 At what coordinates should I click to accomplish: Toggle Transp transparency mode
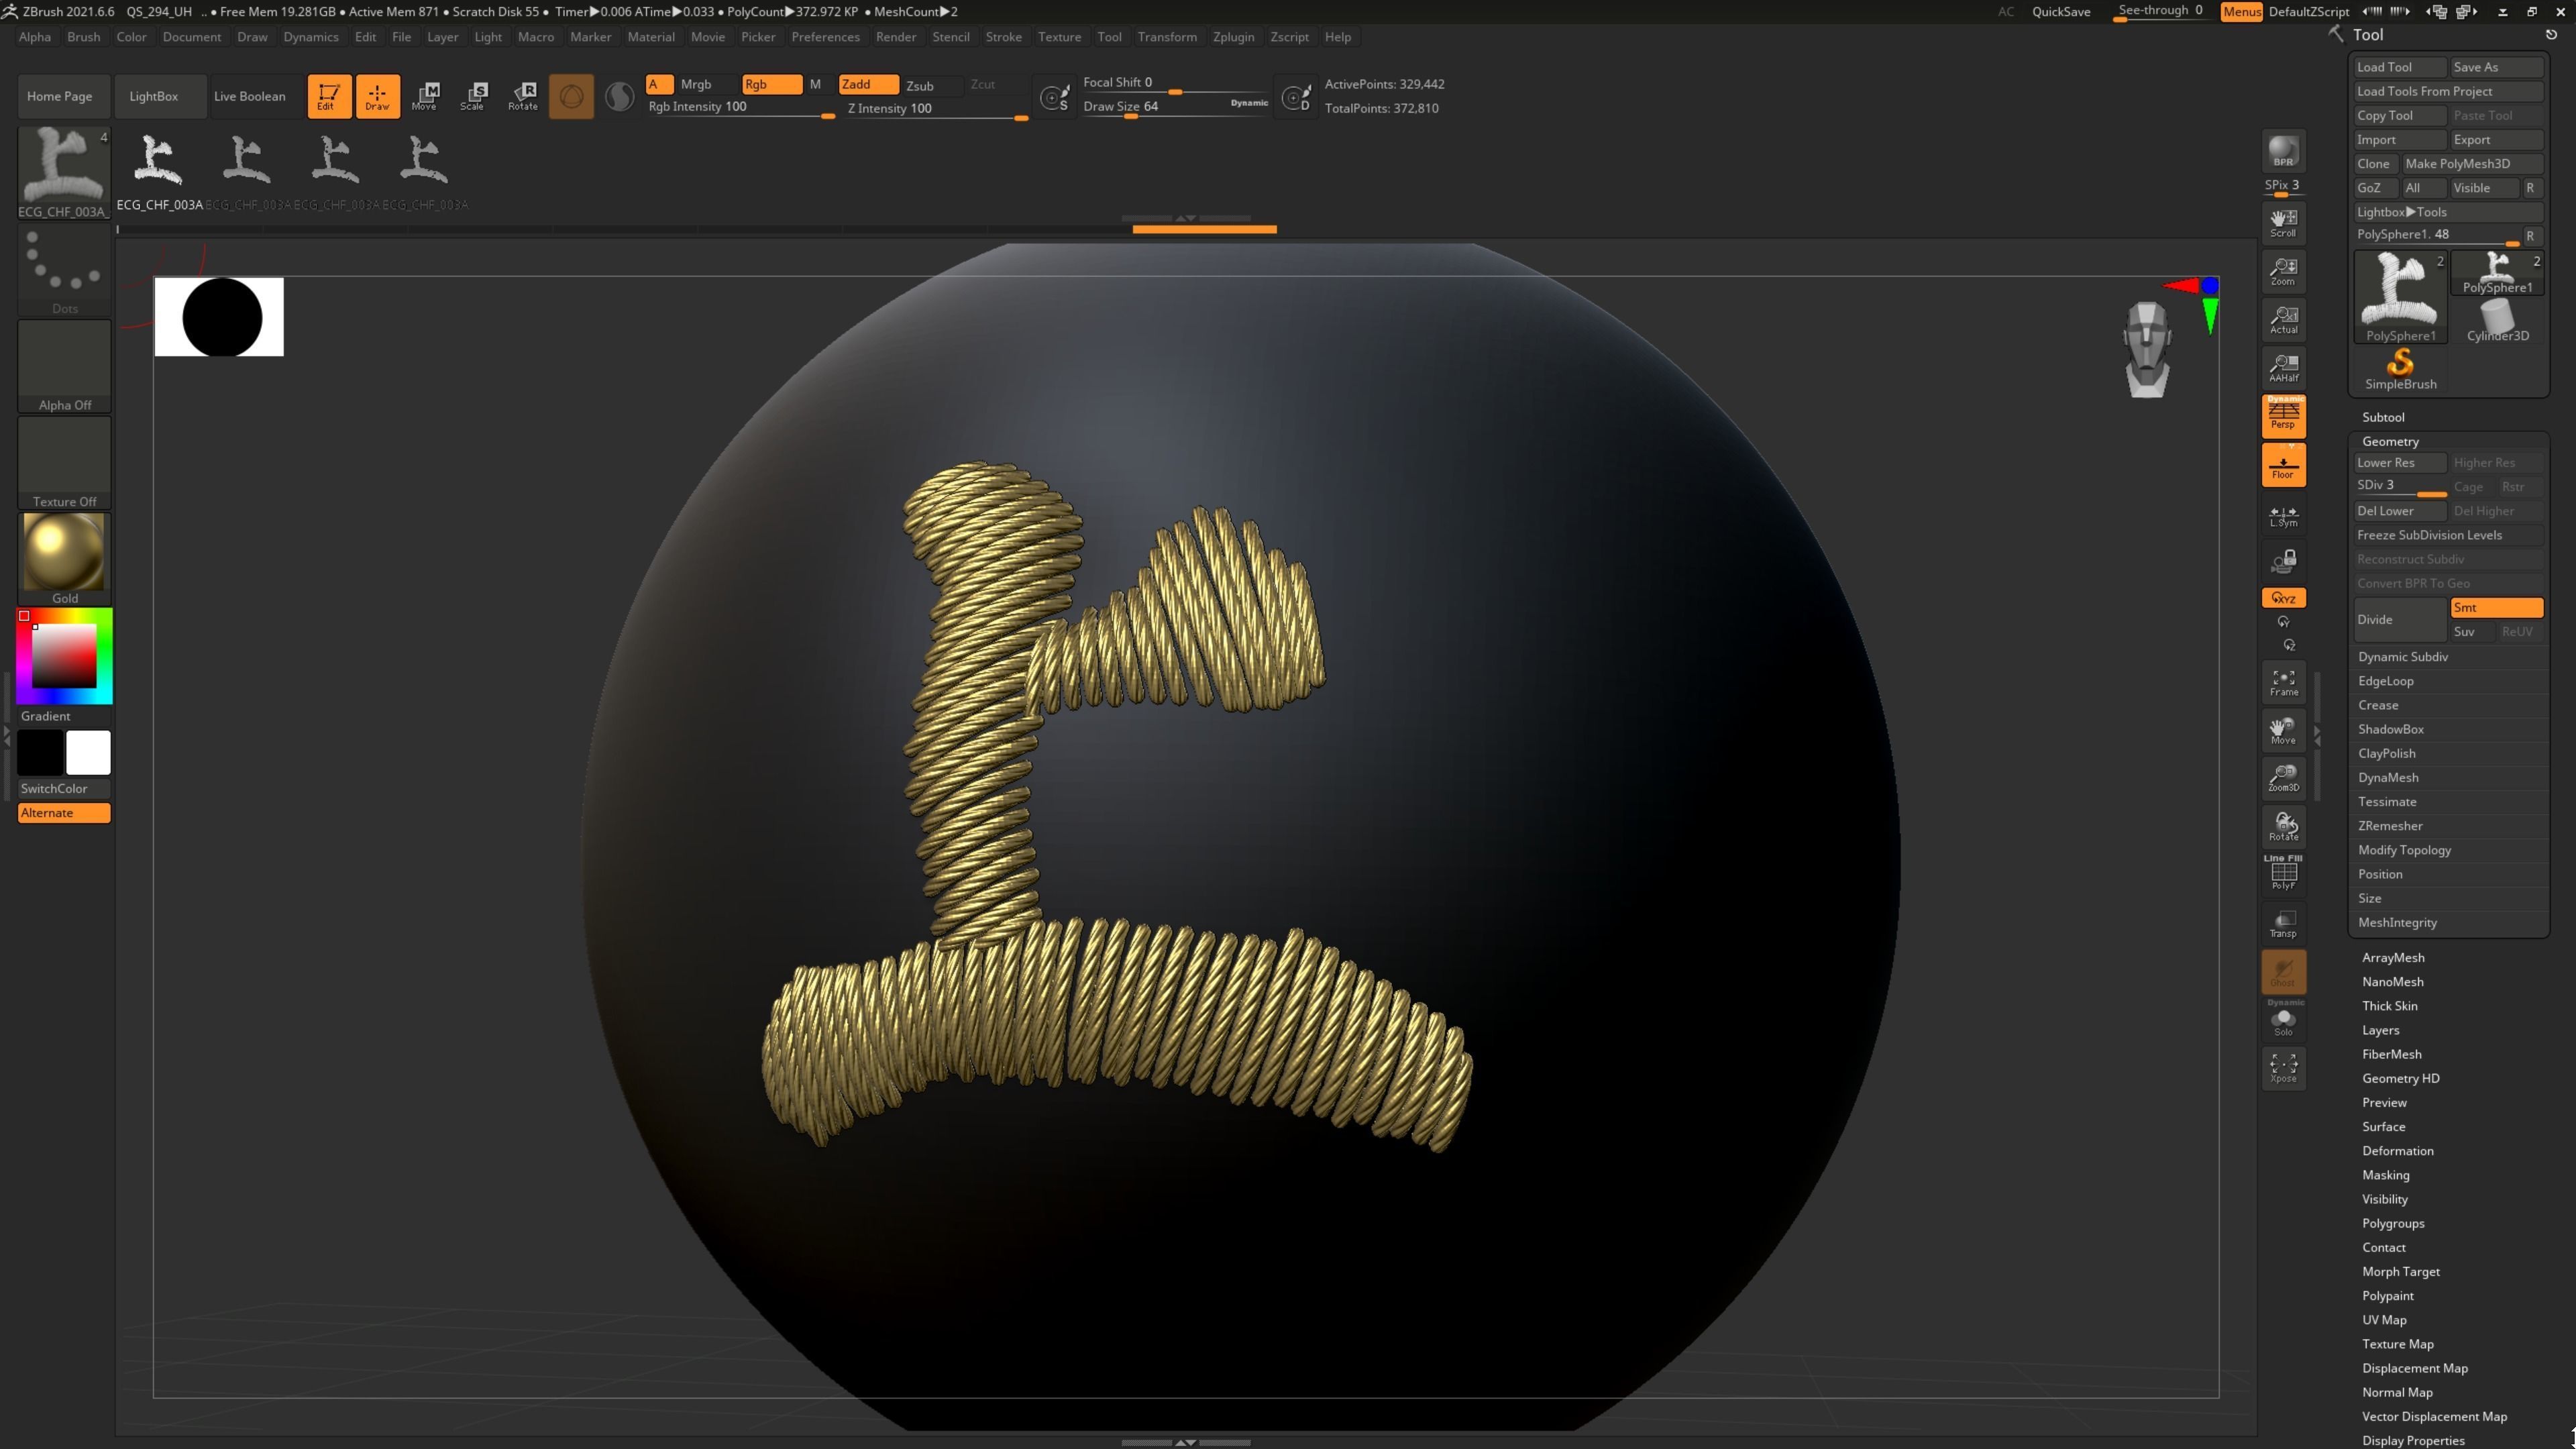pyautogui.click(x=2283, y=923)
